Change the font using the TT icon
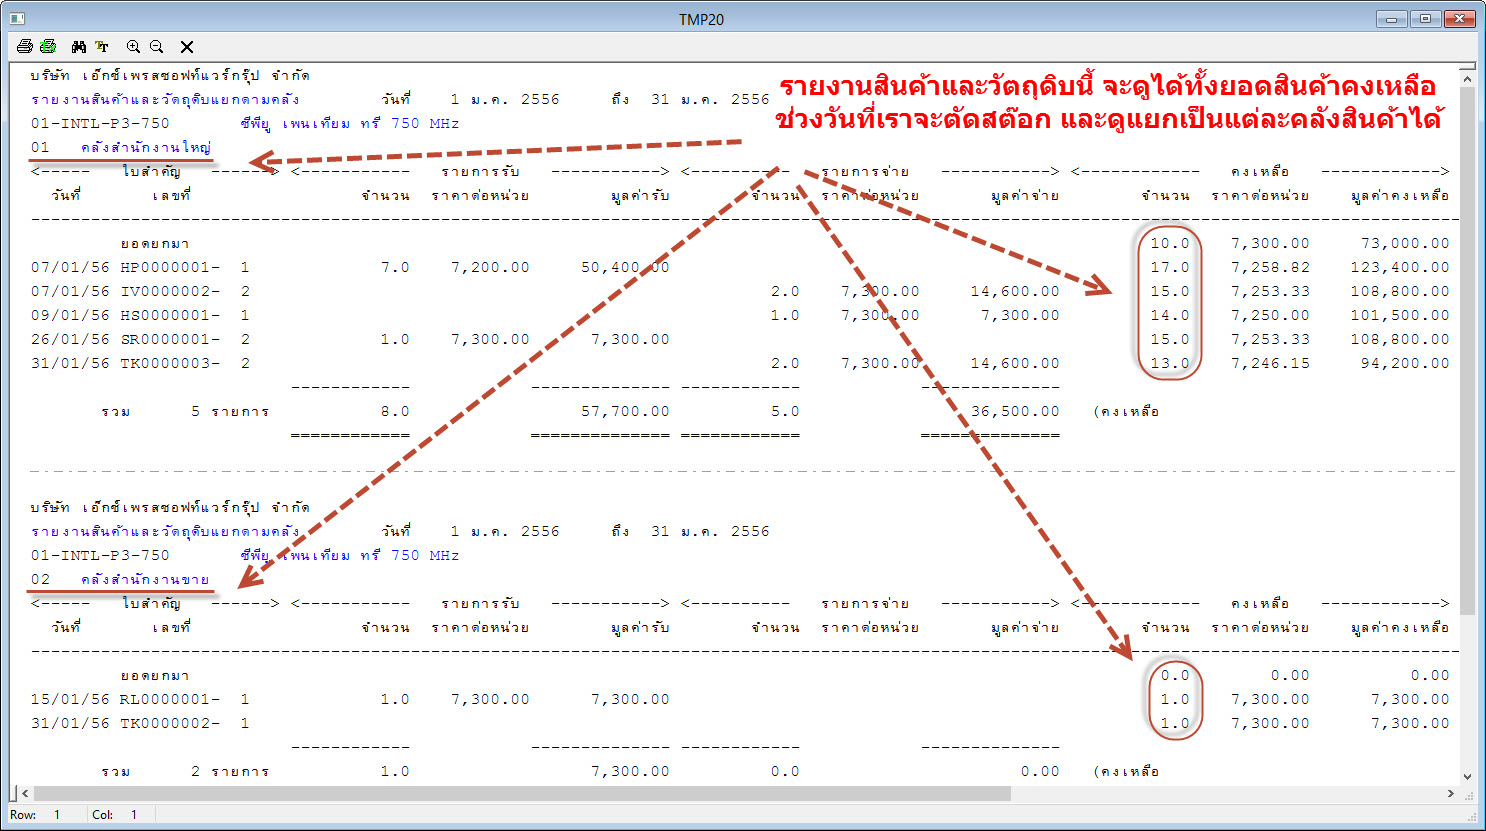1486x831 pixels. tap(102, 46)
